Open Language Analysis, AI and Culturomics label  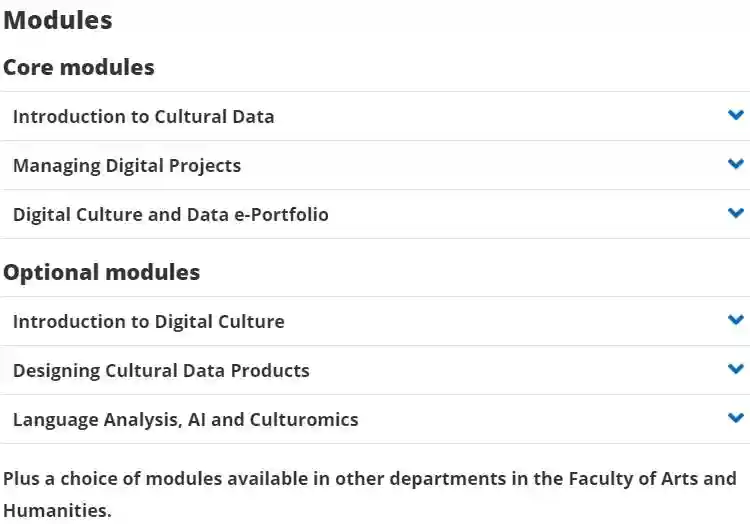point(185,419)
